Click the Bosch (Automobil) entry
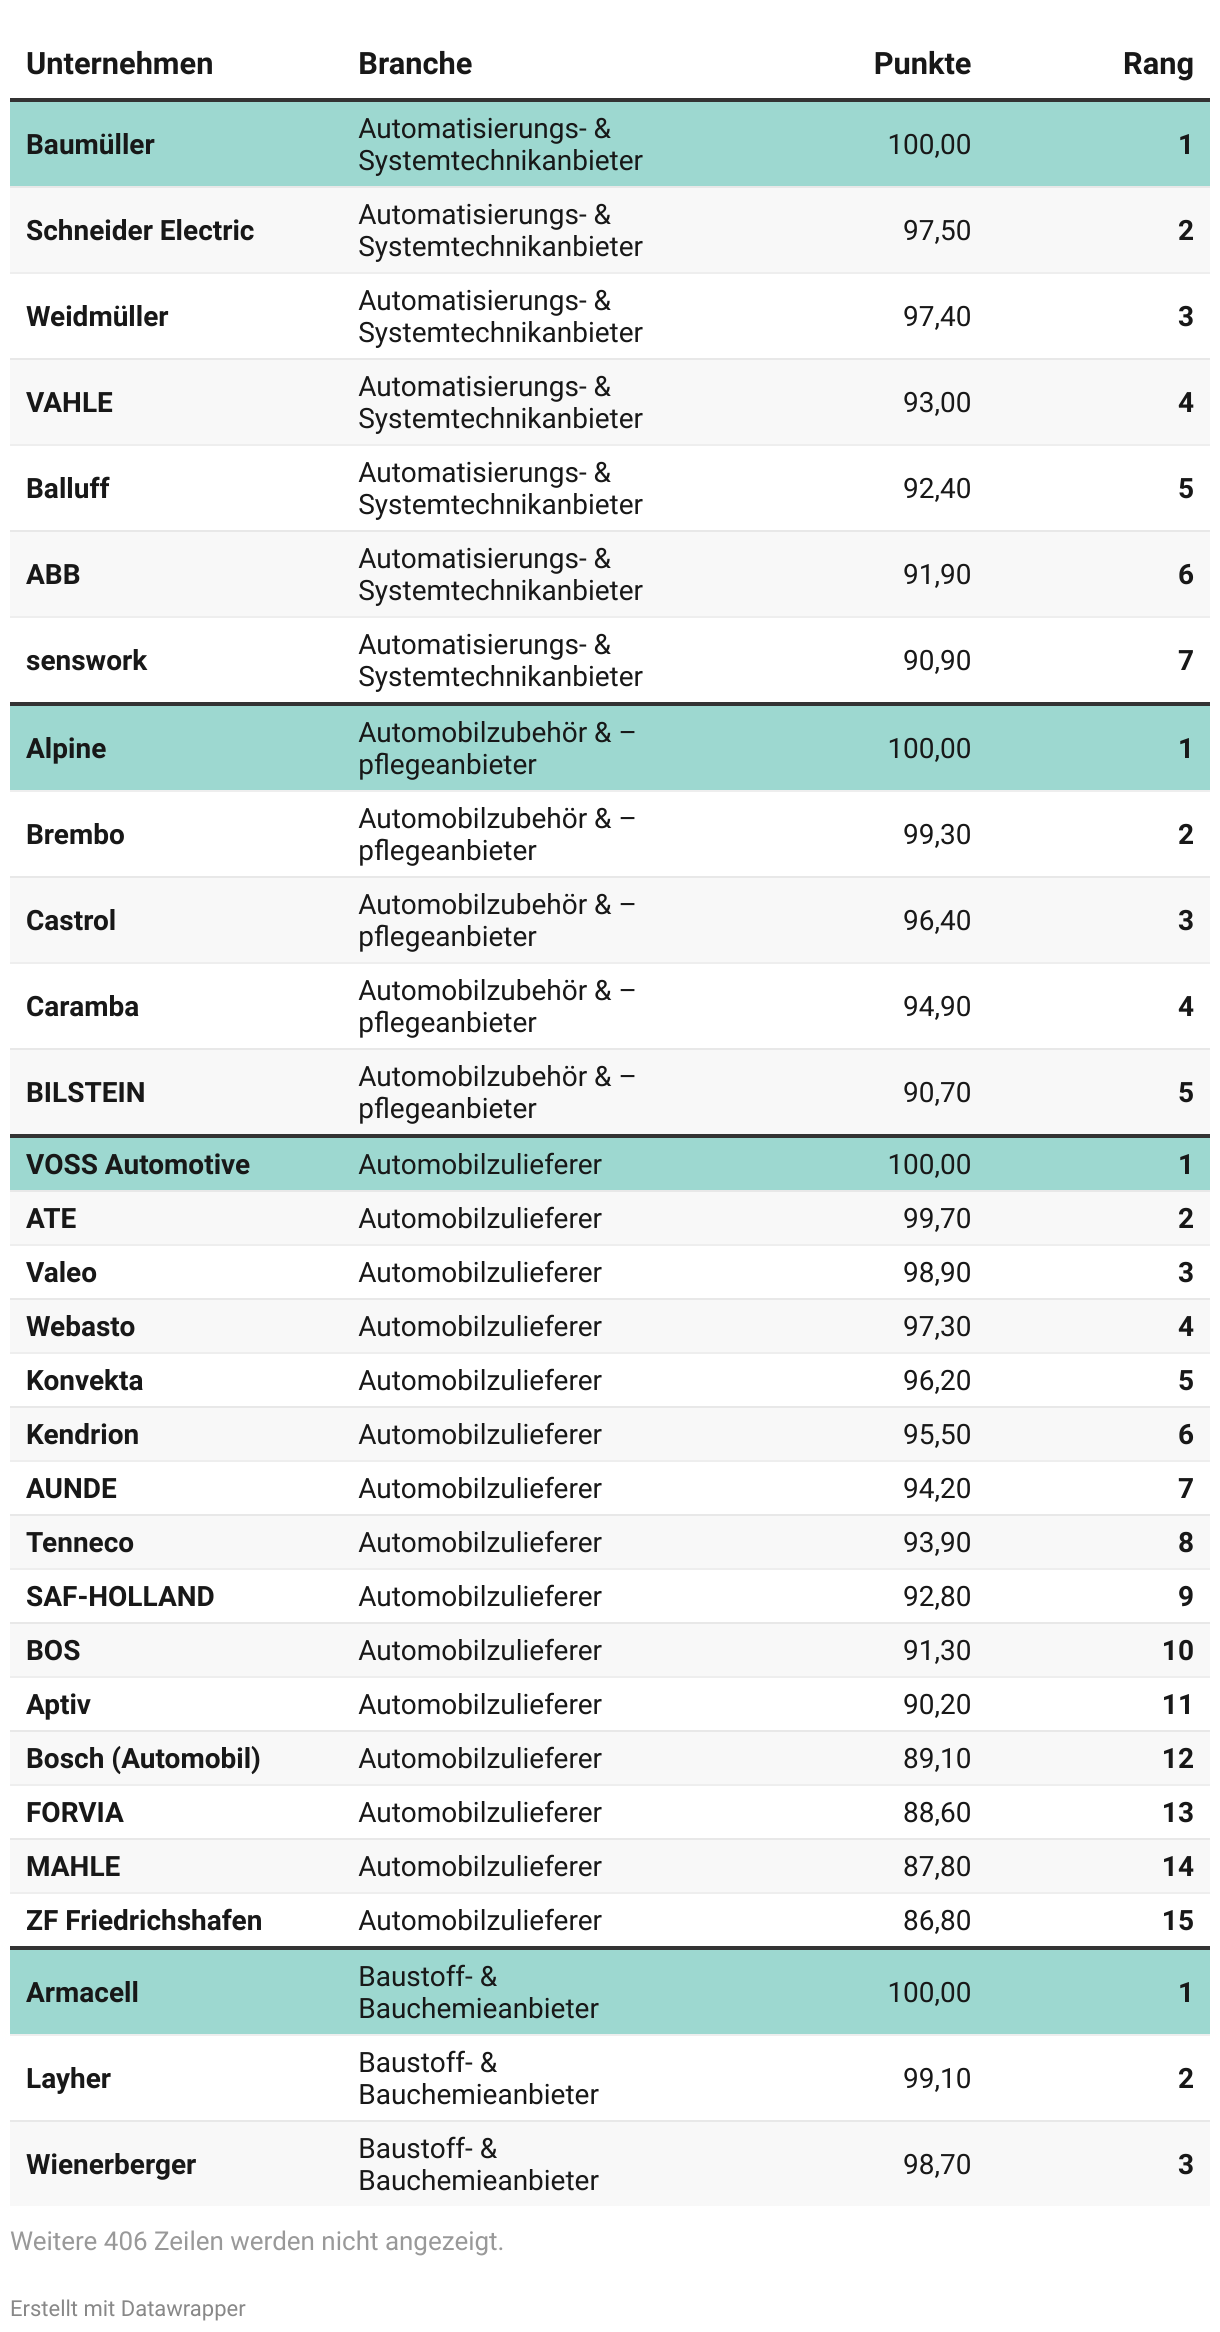 pyautogui.click(x=143, y=1758)
